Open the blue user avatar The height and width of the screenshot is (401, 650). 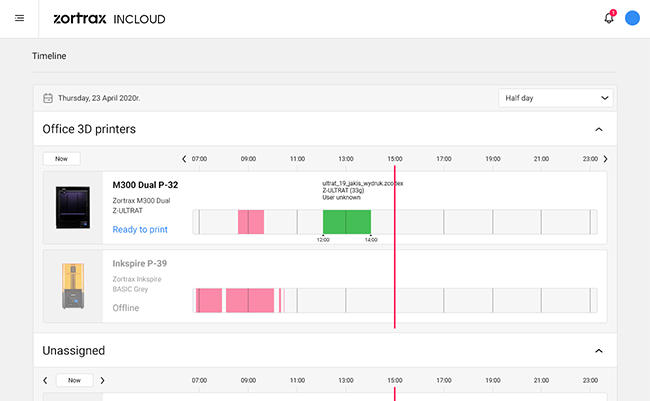(632, 18)
